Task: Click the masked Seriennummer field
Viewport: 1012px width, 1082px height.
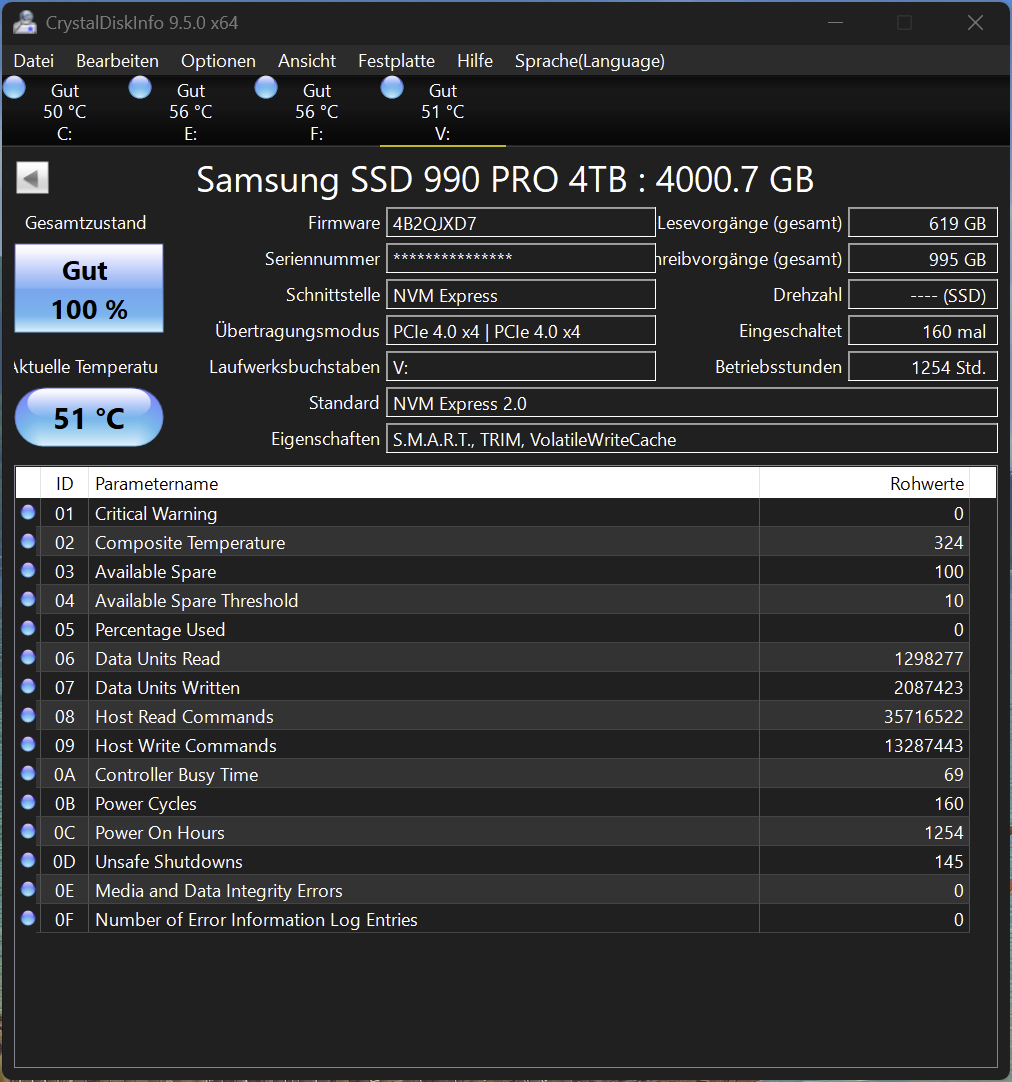Action: click(521, 259)
